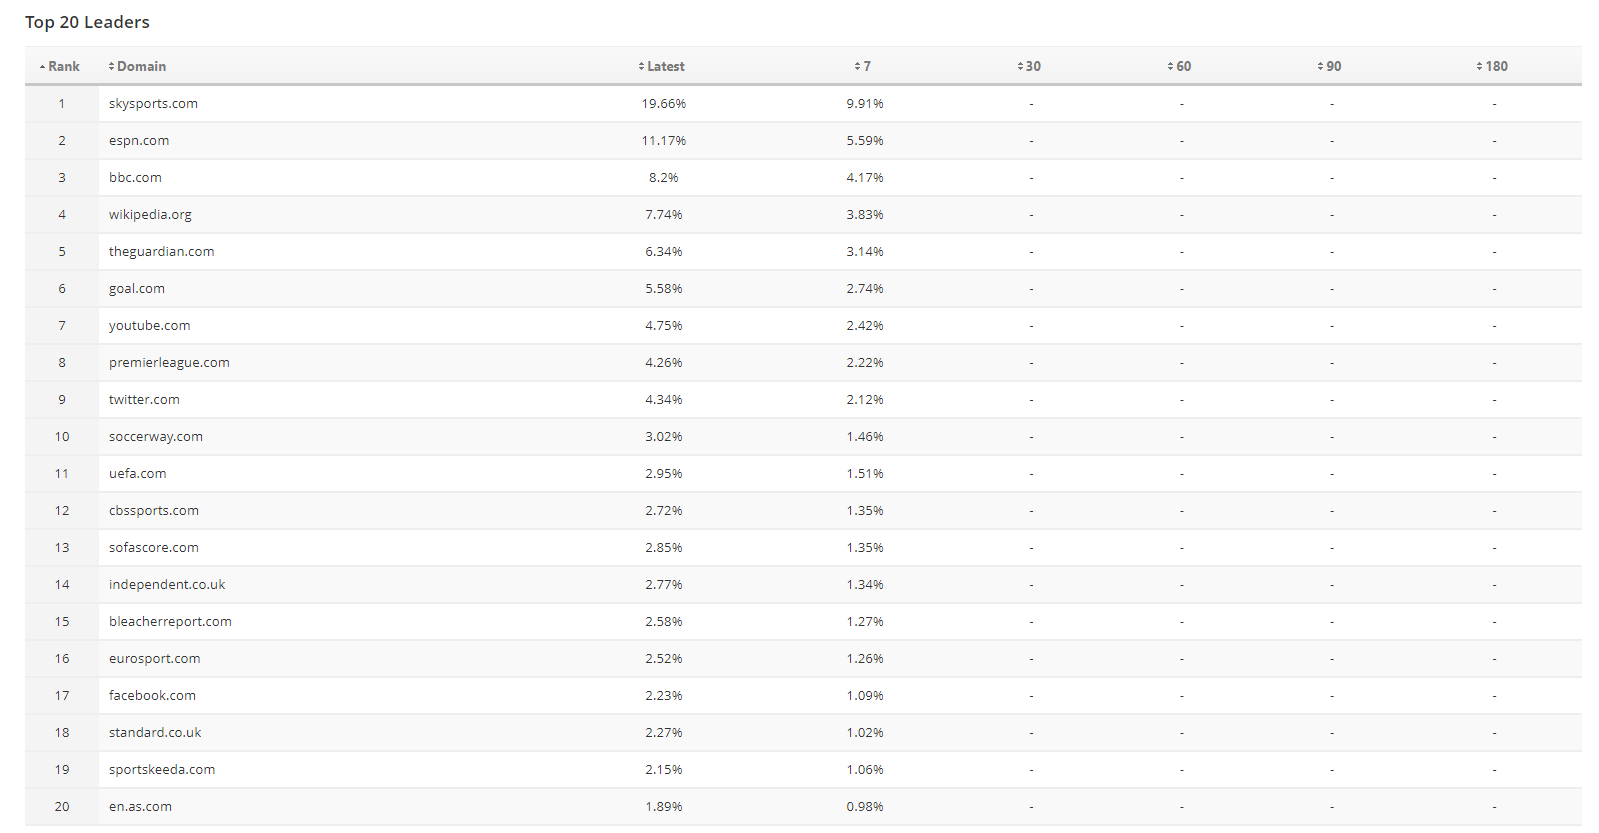The width and height of the screenshot is (1599, 833).
Task: Sort by 180 day column
Action: pyautogui.click(x=1493, y=66)
